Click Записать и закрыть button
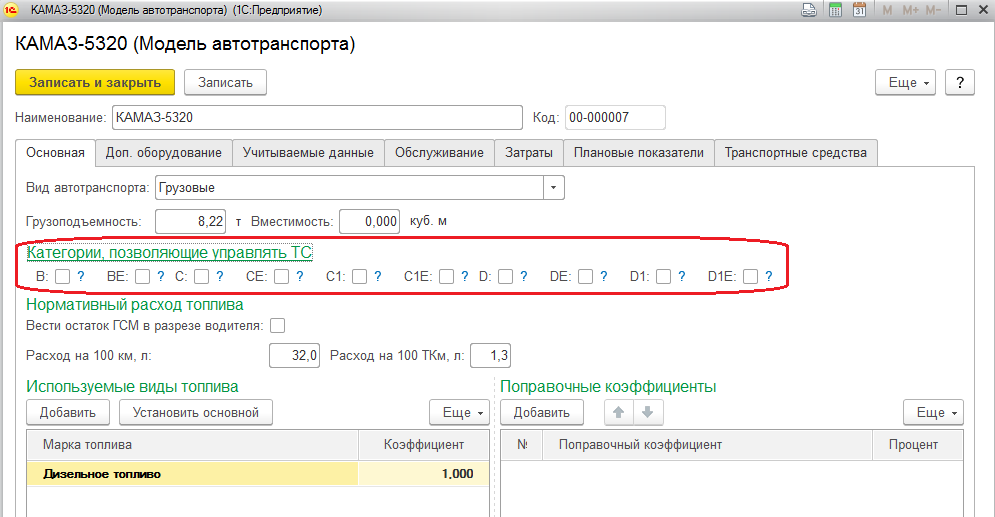 [95, 82]
